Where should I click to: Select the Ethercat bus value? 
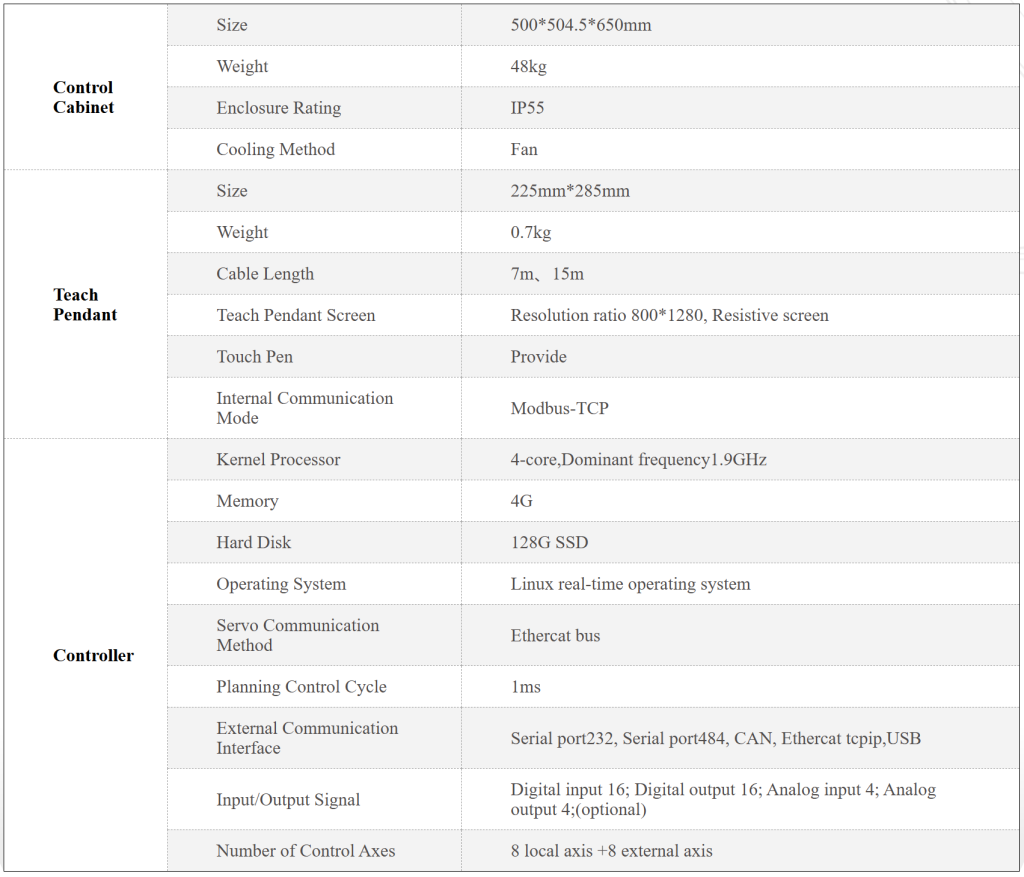pyautogui.click(x=555, y=636)
